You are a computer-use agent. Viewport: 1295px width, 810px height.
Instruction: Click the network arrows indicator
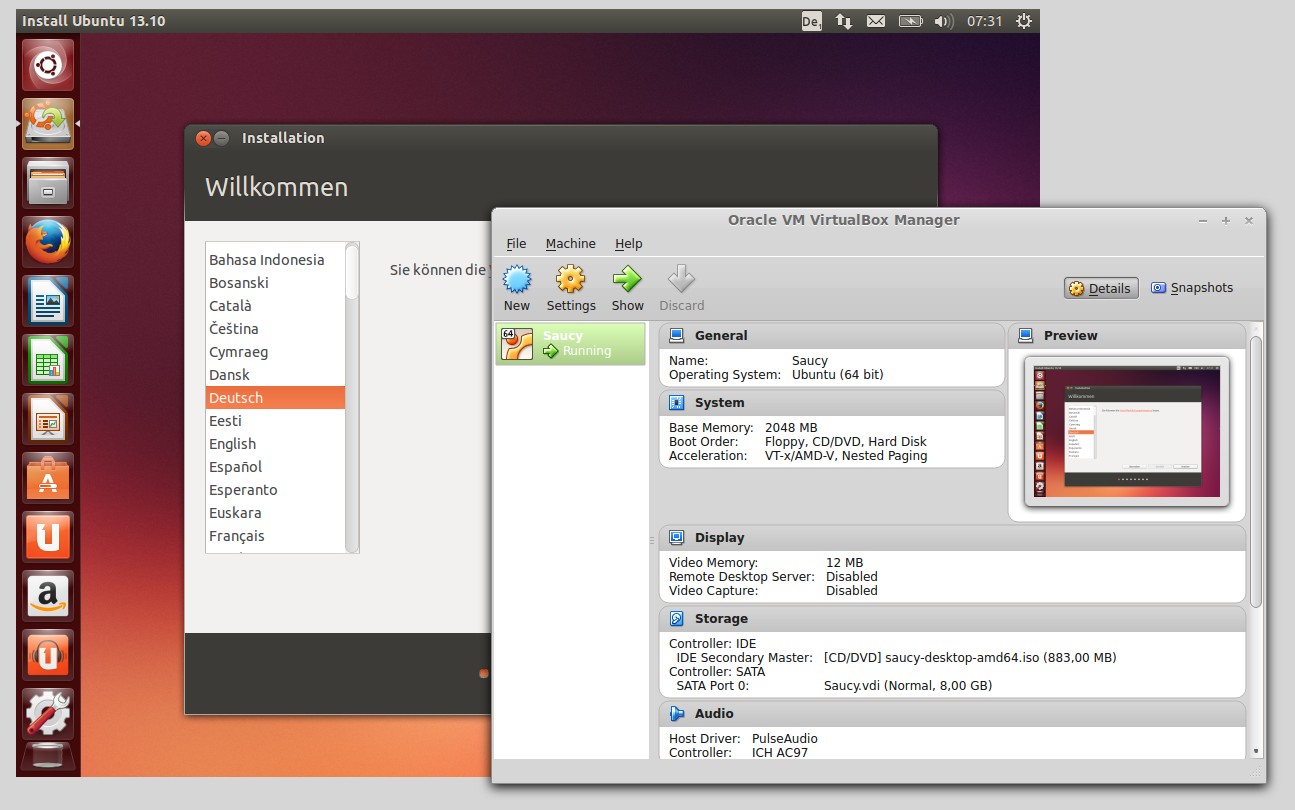click(844, 21)
